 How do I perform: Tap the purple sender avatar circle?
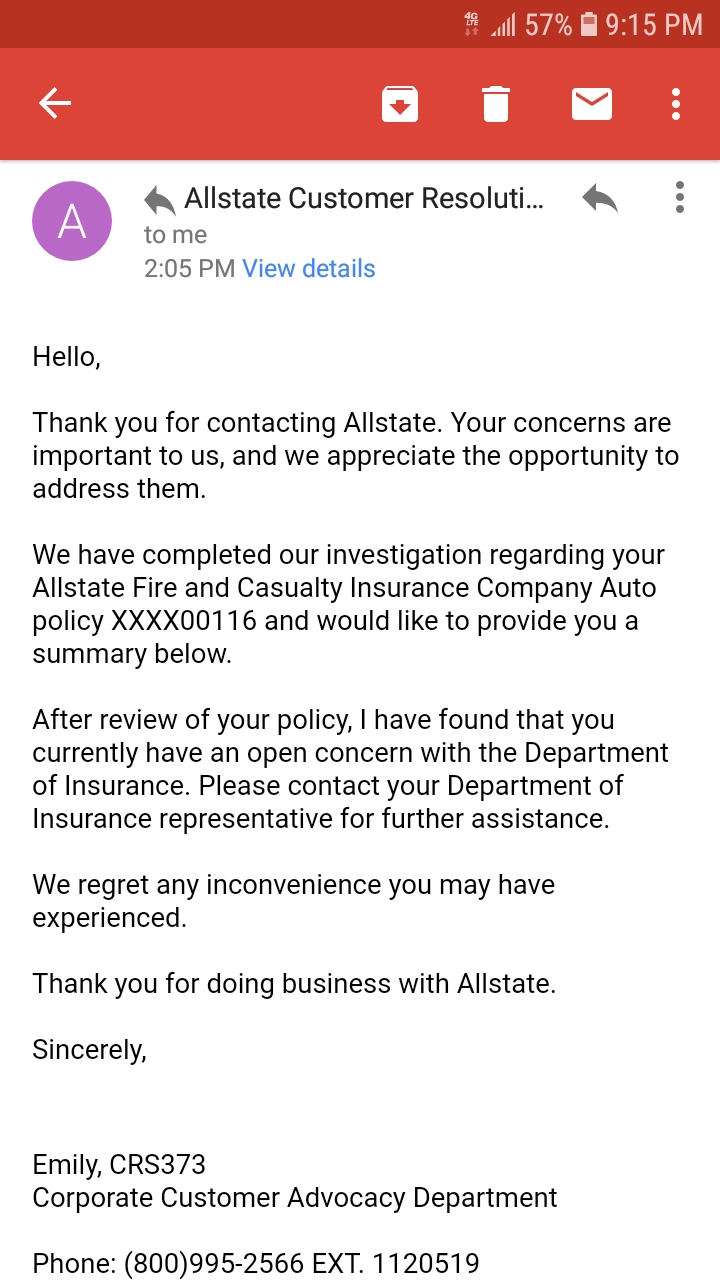click(71, 221)
